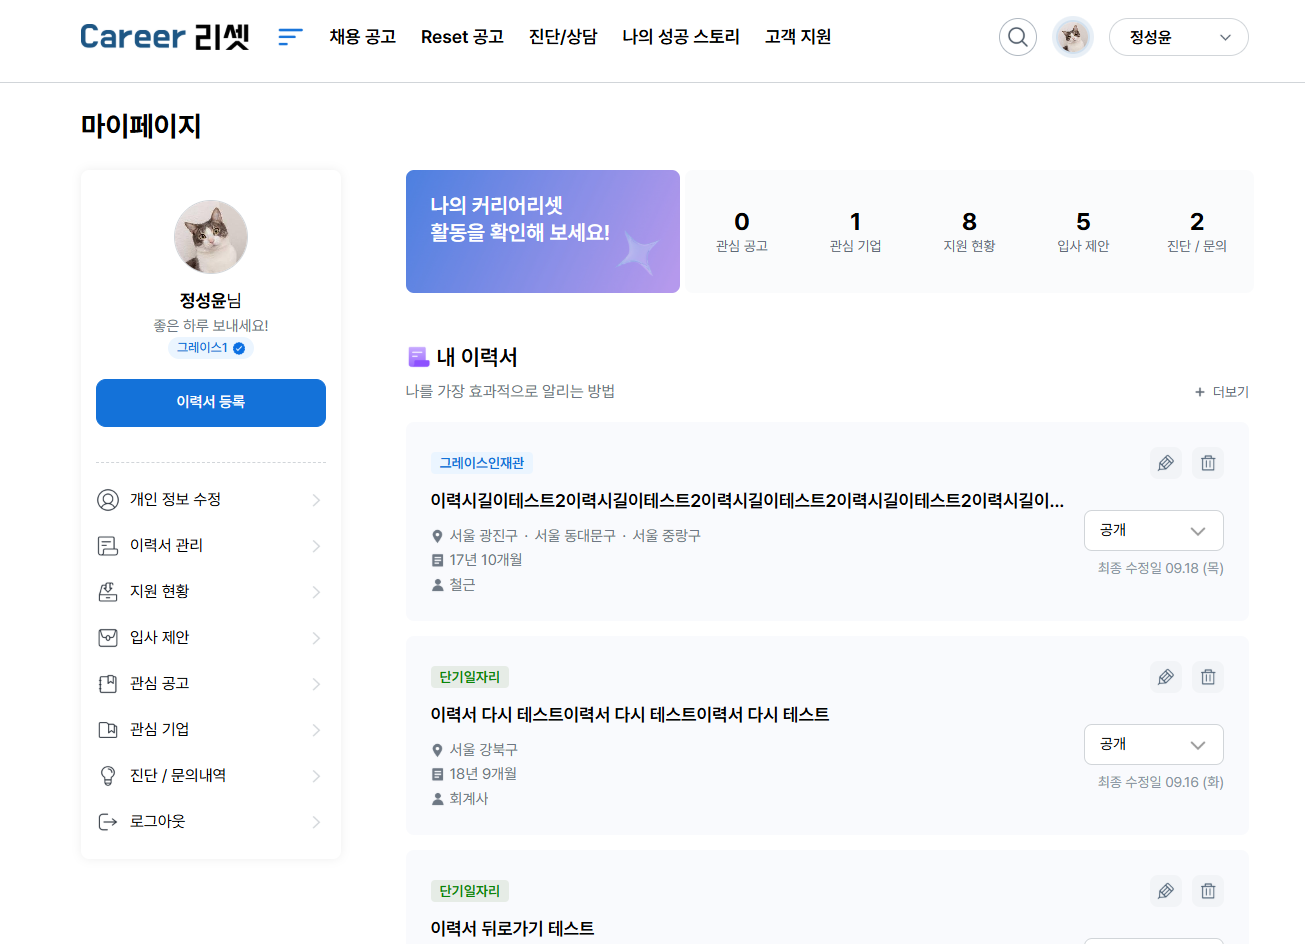The image size is (1305, 944).
Task: Open 지원 현황 sidebar item
Action: 211,592
